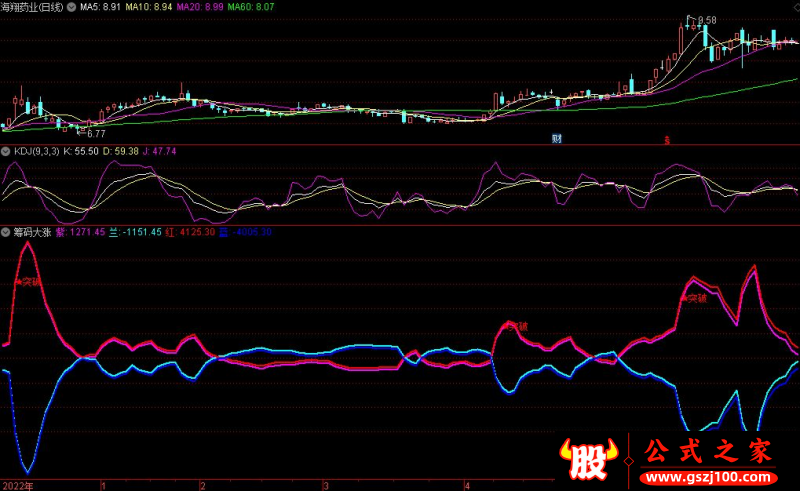The image size is (800, 491).
Task: Click the last 突破 signal at the right
Action: pyautogui.click(x=696, y=299)
